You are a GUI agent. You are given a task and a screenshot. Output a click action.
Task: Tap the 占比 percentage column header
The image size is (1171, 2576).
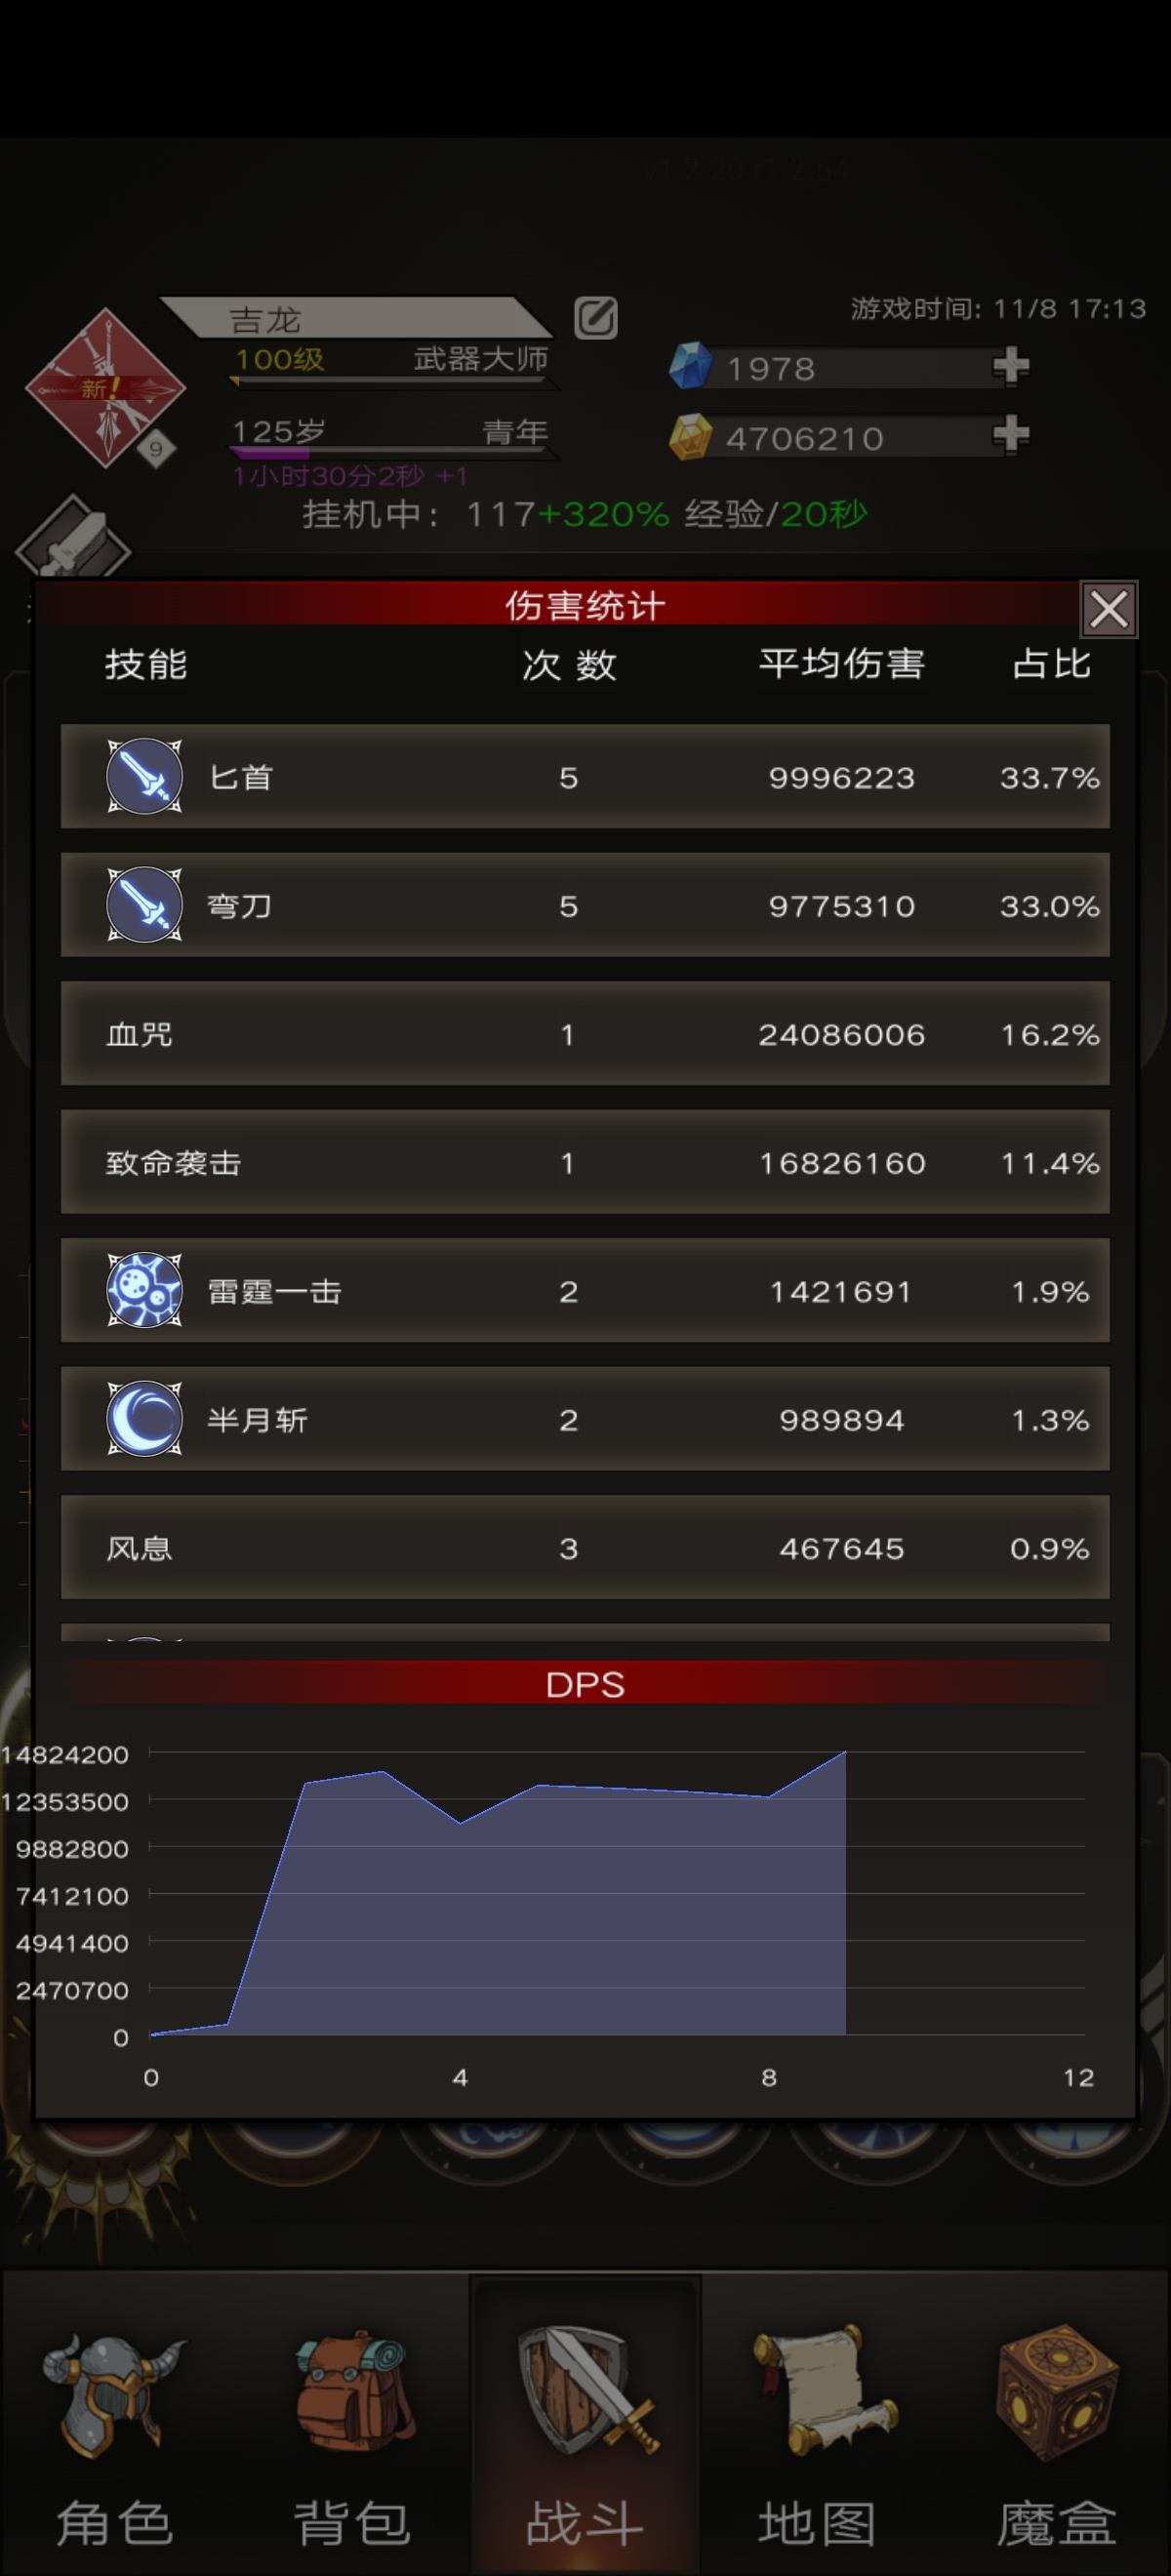(1051, 664)
